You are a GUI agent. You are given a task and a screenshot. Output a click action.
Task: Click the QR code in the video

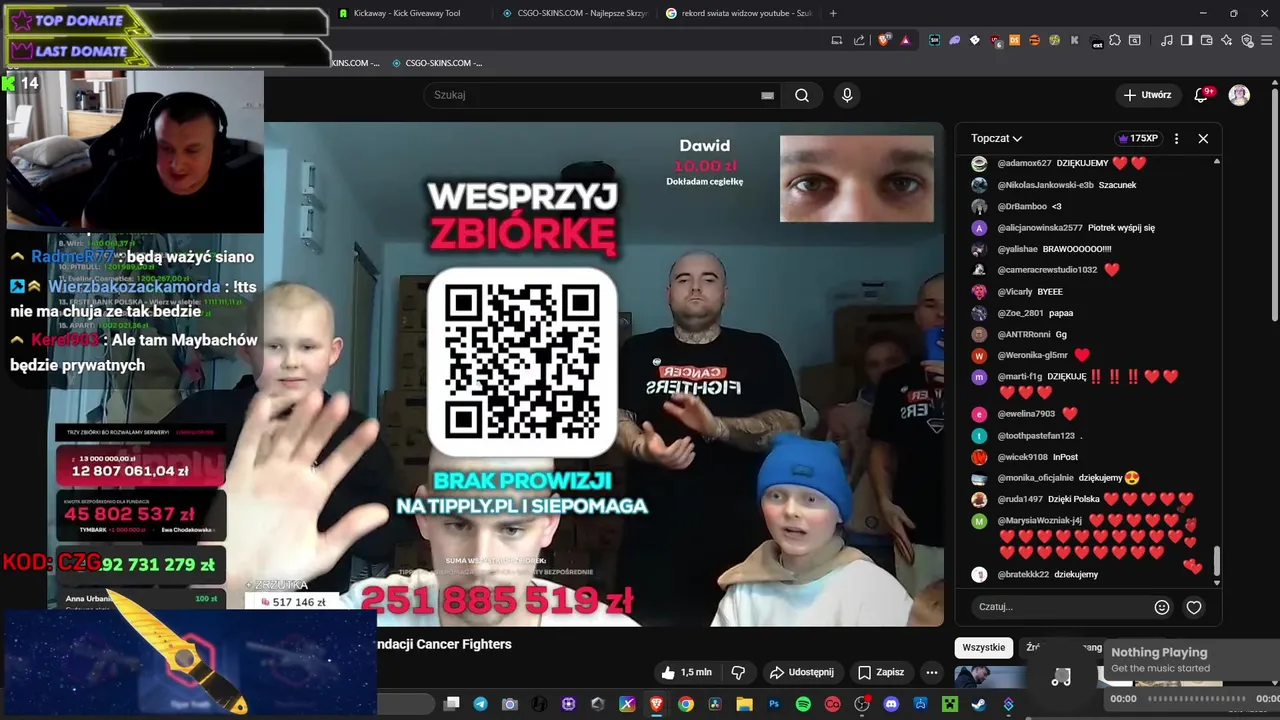[x=522, y=361]
